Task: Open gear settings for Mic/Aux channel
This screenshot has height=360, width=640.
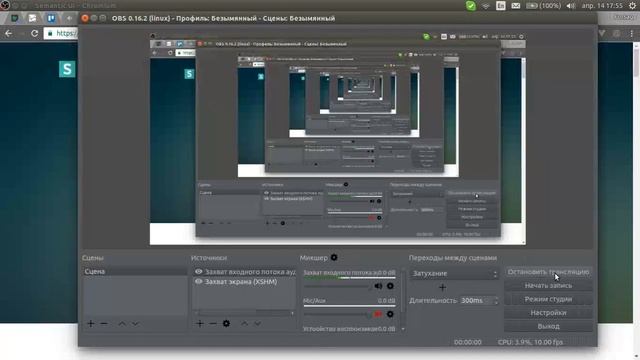Action: pos(390,314)
